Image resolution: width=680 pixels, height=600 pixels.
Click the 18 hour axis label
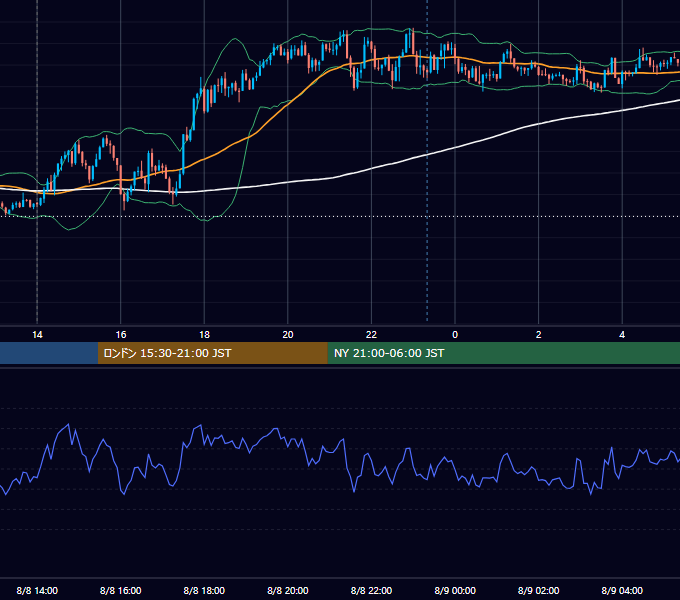[x=204, y=335]
